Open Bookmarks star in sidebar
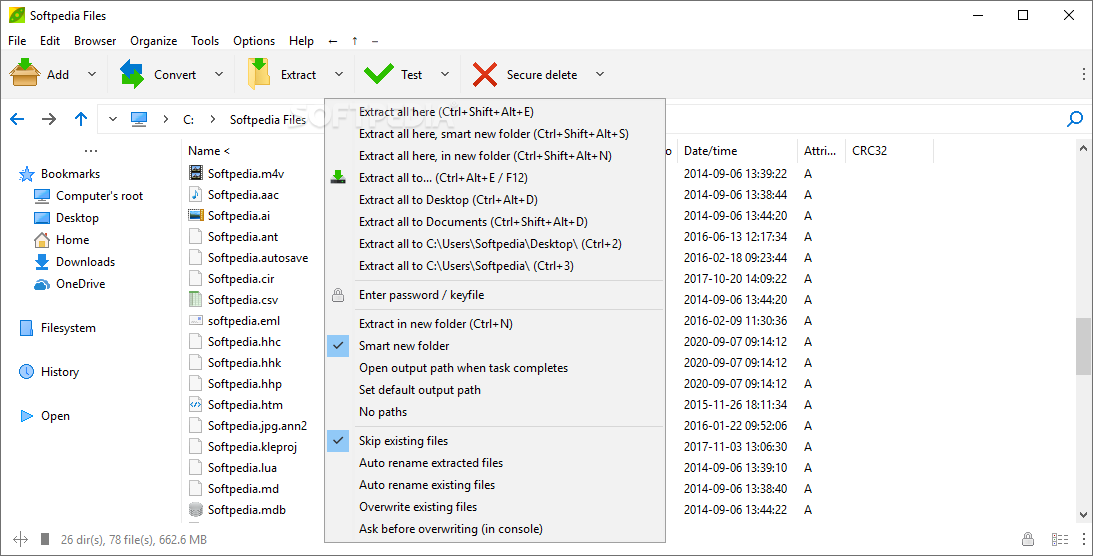Image resolution: width=1093 pixels, height=556 pixels. point(26,174)
